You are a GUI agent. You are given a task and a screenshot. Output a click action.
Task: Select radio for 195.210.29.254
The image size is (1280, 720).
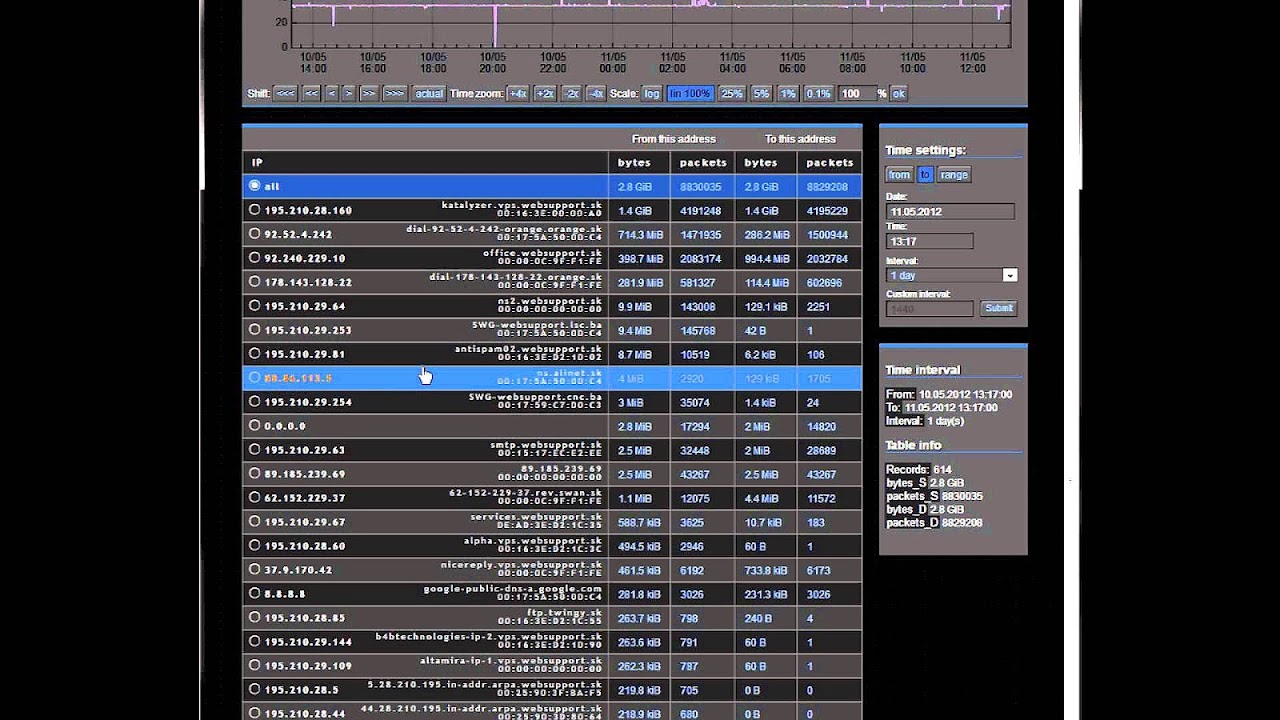click(254, 402)
